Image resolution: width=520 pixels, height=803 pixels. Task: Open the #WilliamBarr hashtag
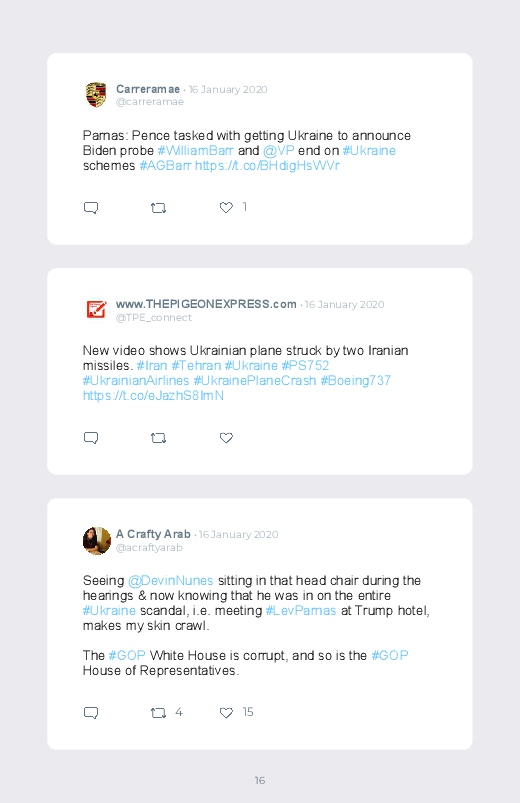(x=195, y=151)
